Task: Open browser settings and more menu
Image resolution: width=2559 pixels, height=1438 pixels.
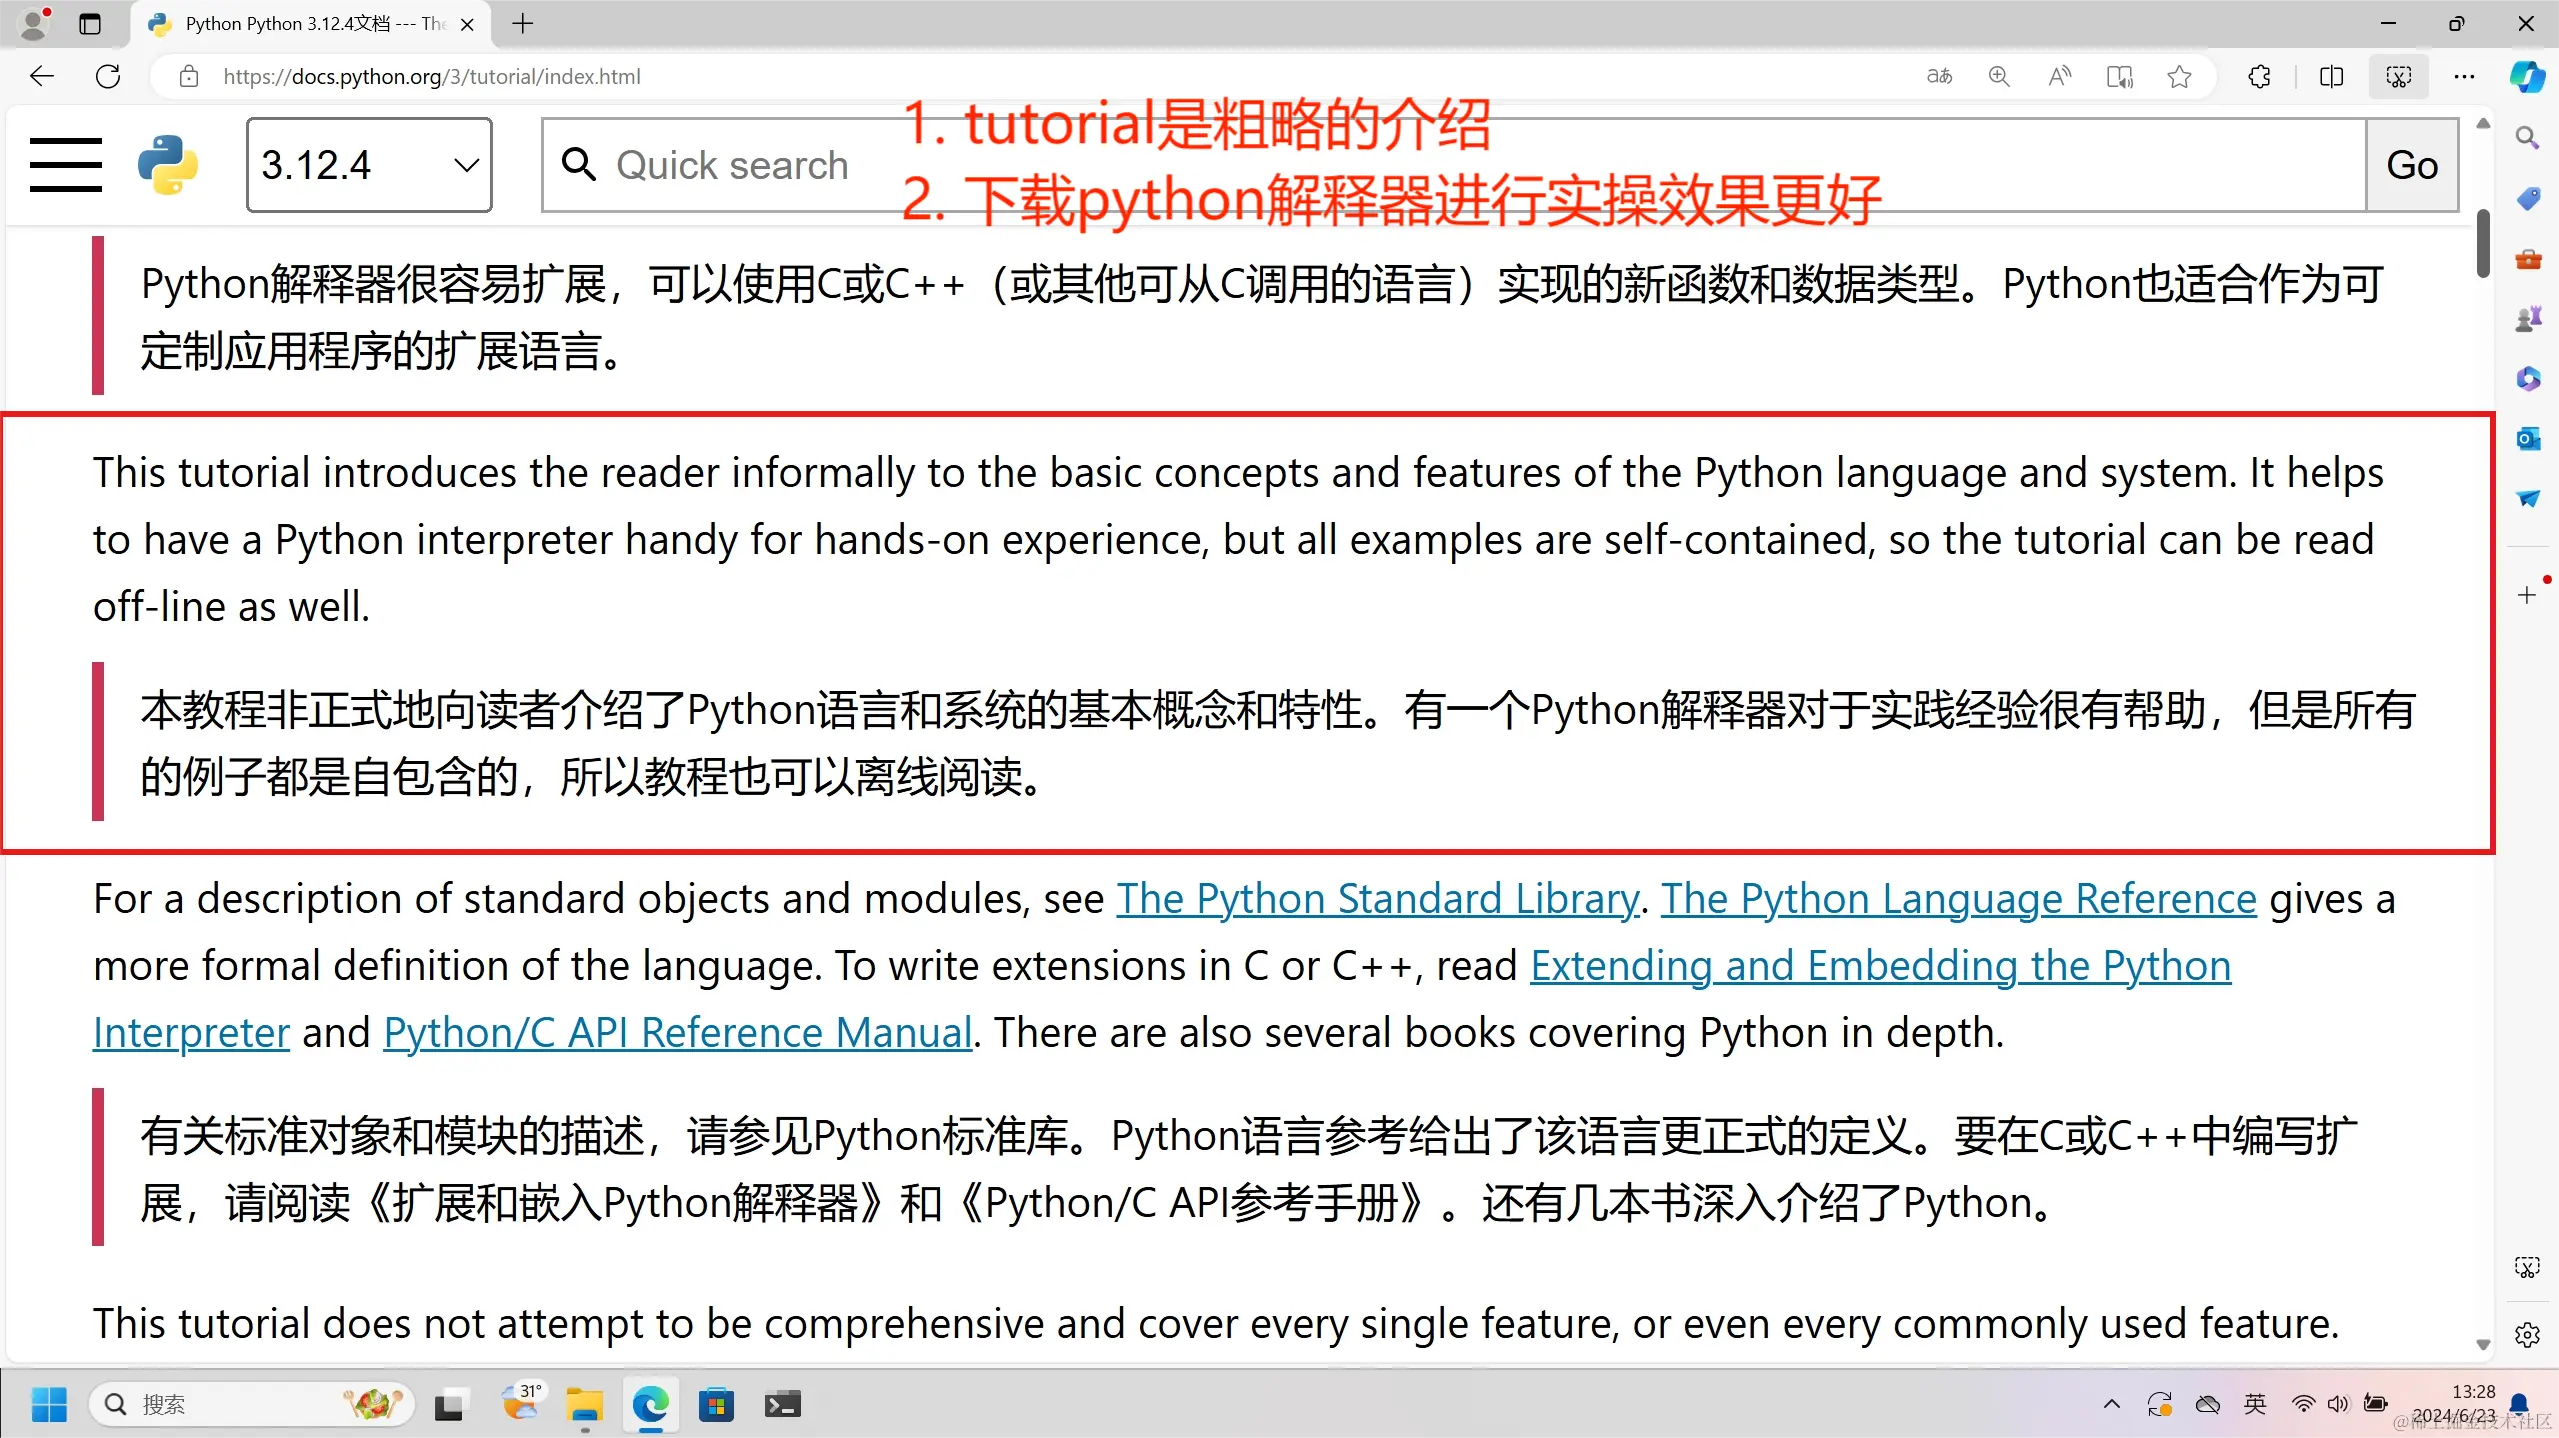Action: tap(2464, 76)
